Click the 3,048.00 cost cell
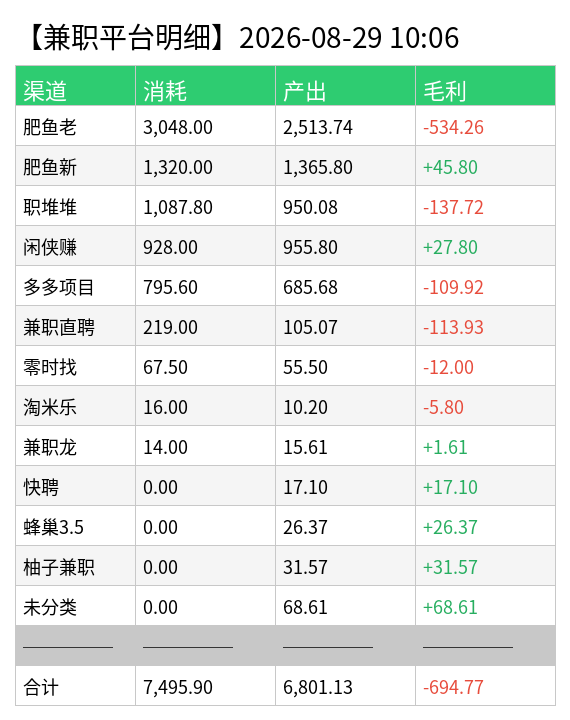 click(x=205, y=126)
